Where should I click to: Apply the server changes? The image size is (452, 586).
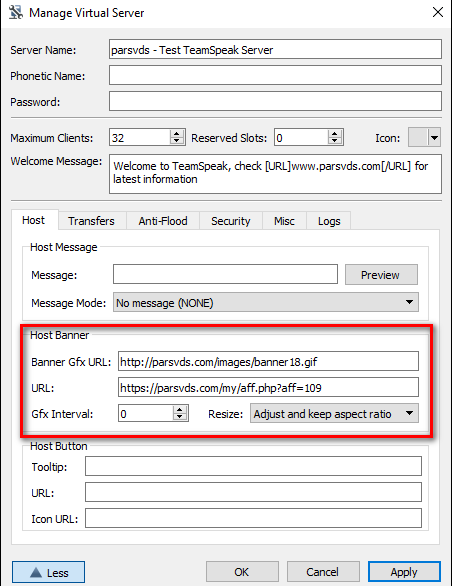click(x=404, y=572)
